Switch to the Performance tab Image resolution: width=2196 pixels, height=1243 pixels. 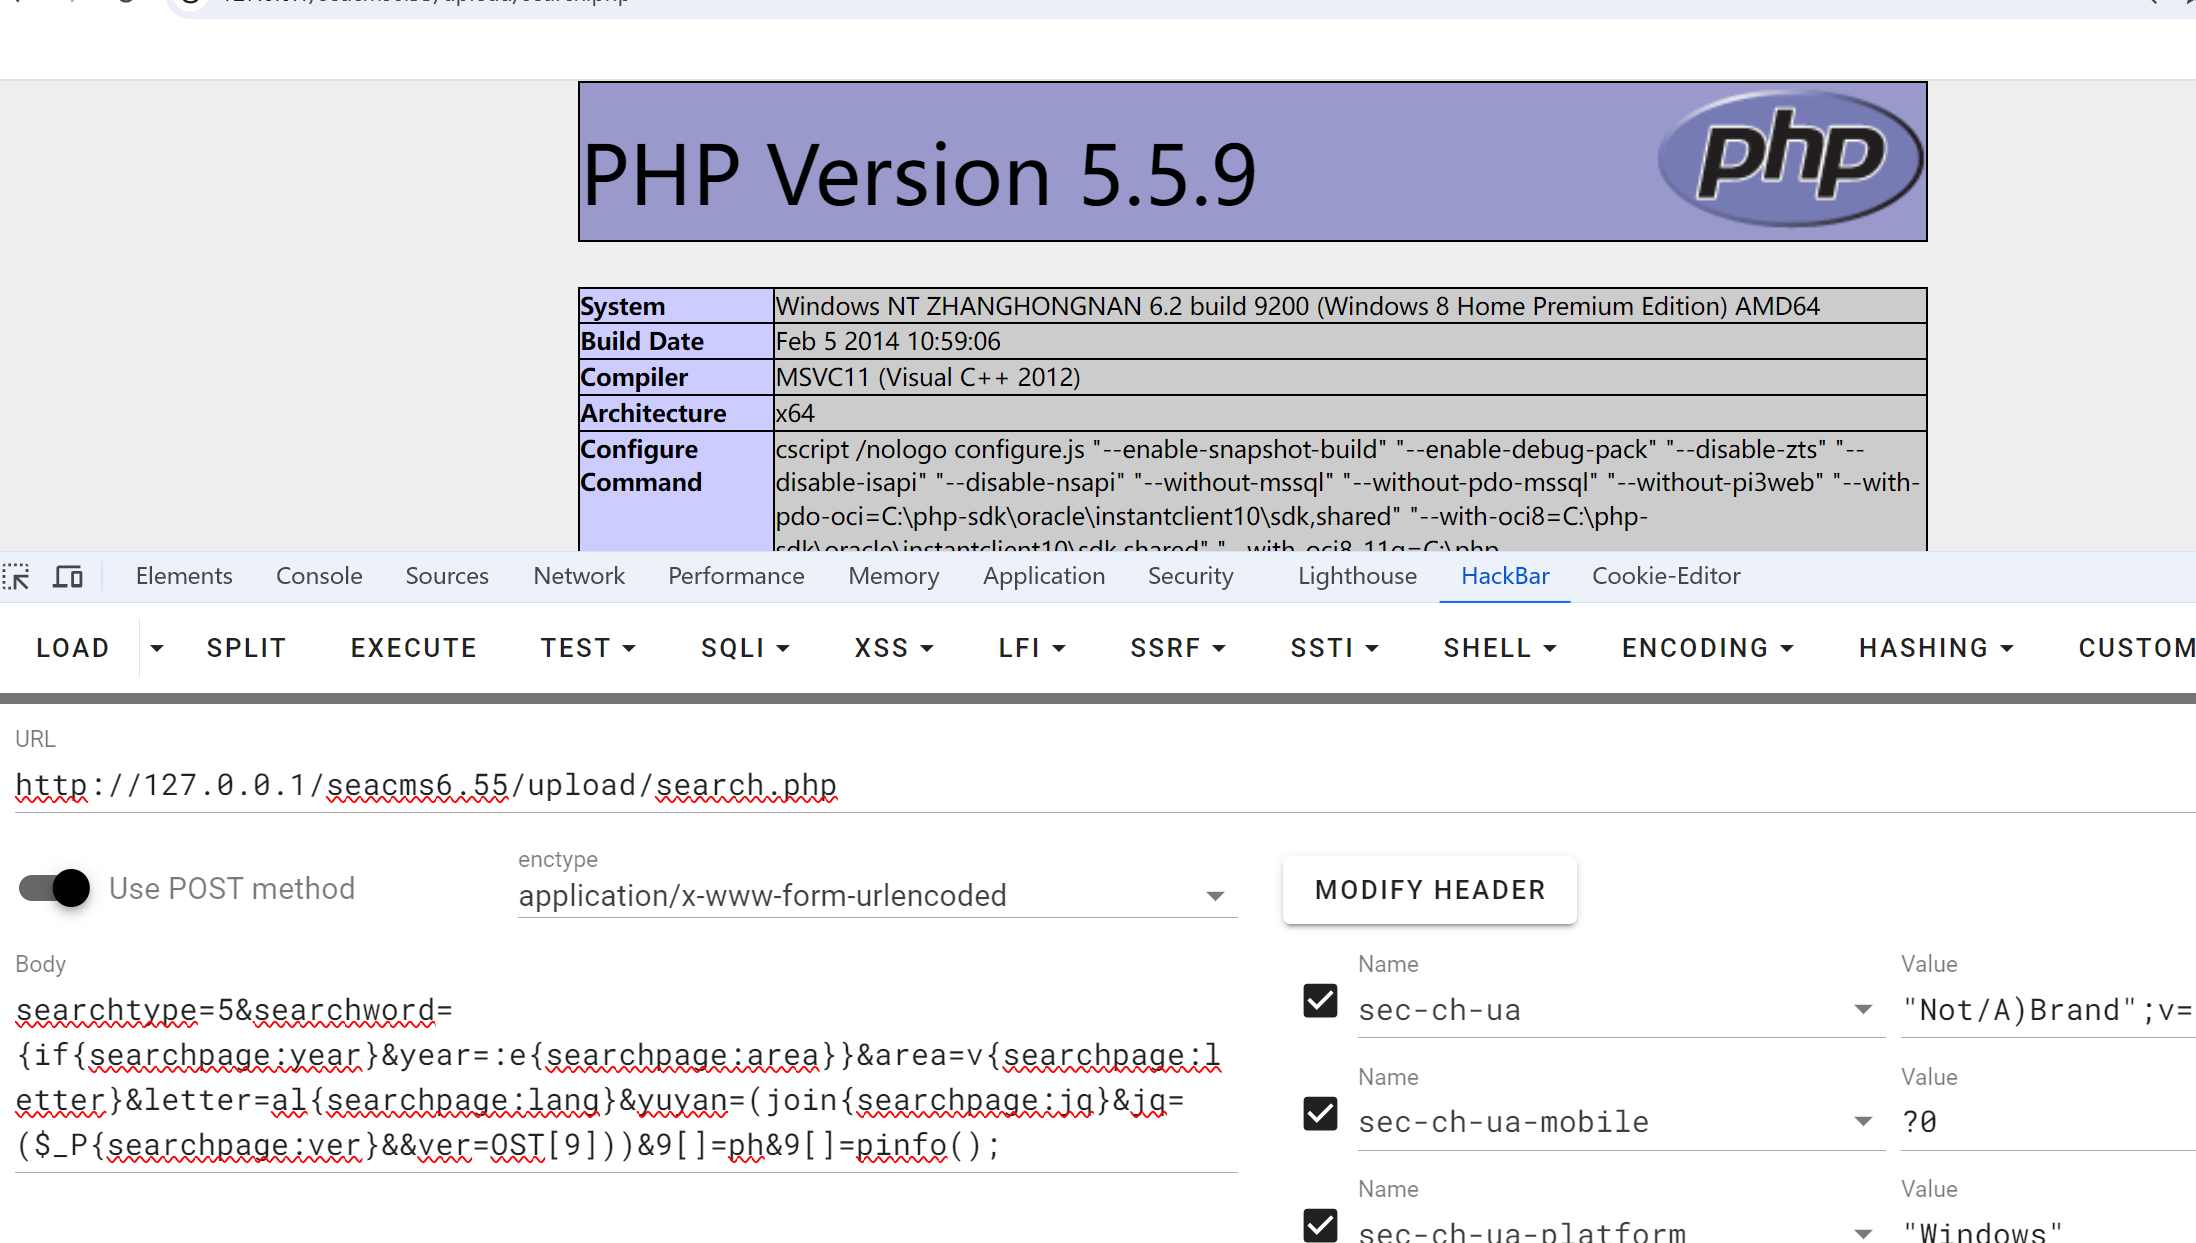point(736,576)
